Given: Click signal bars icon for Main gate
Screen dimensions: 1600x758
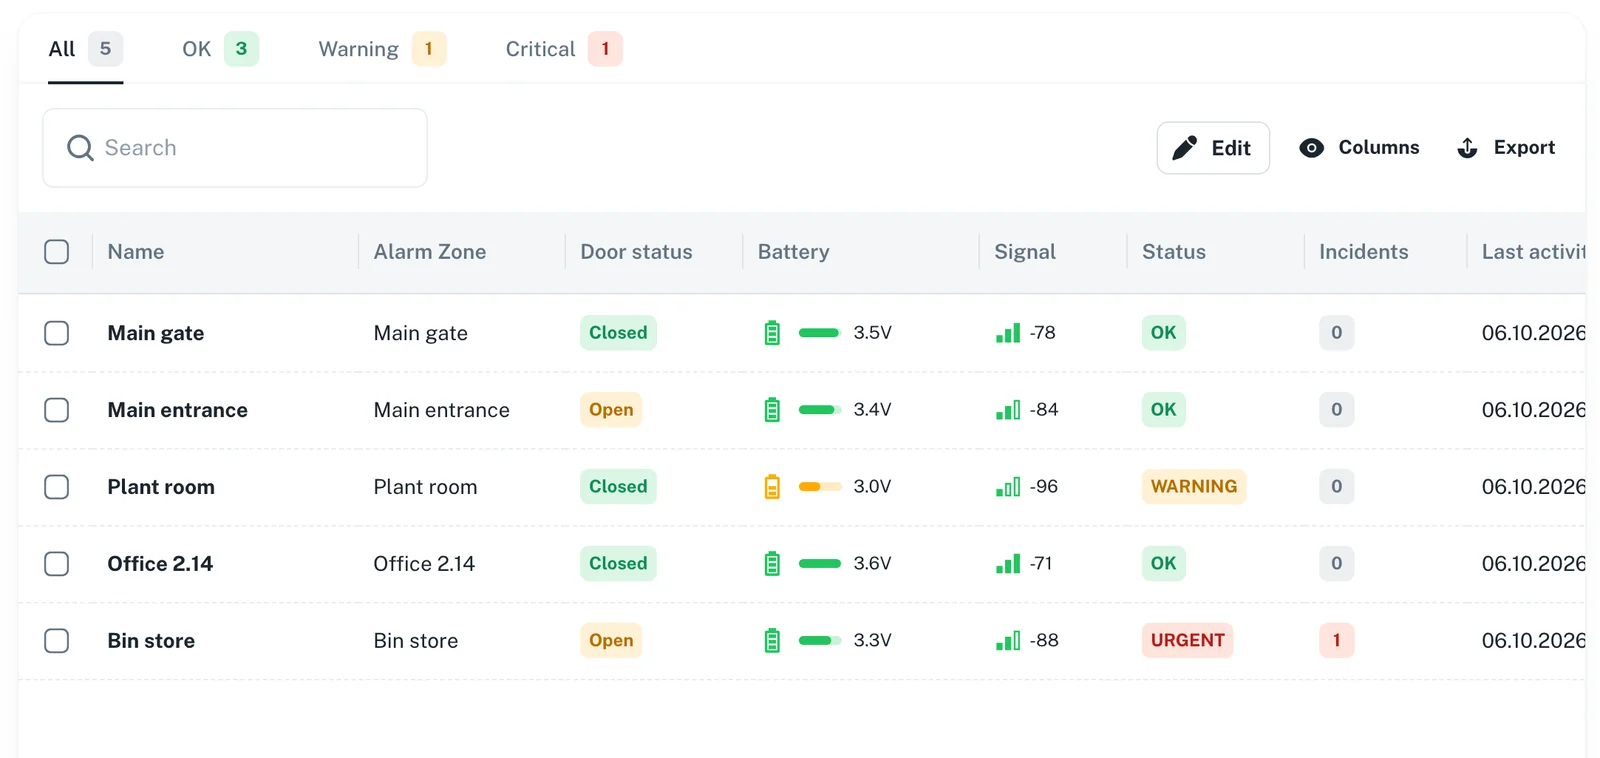Looking at the screenshot, I should point(1008,333).
